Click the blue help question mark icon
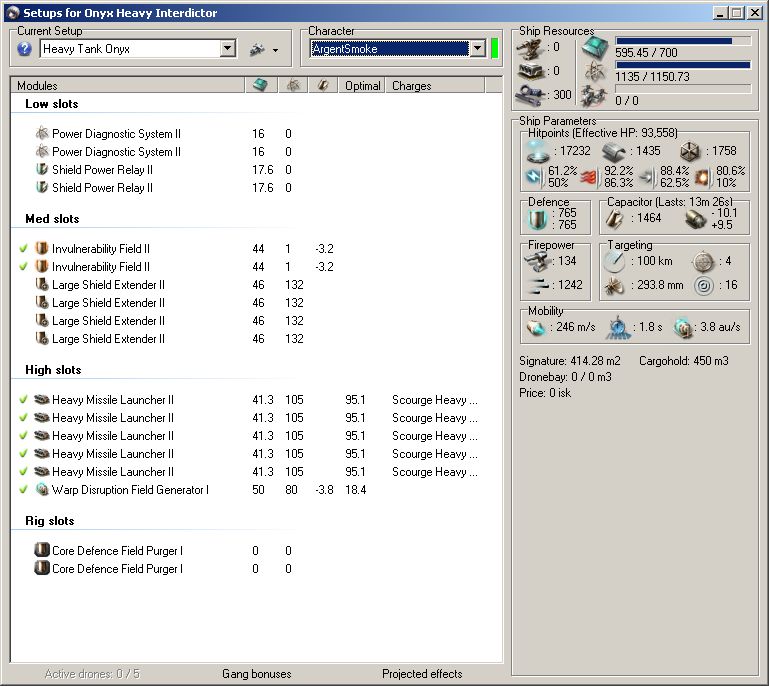The image size is (769, 686). (24, 49)
